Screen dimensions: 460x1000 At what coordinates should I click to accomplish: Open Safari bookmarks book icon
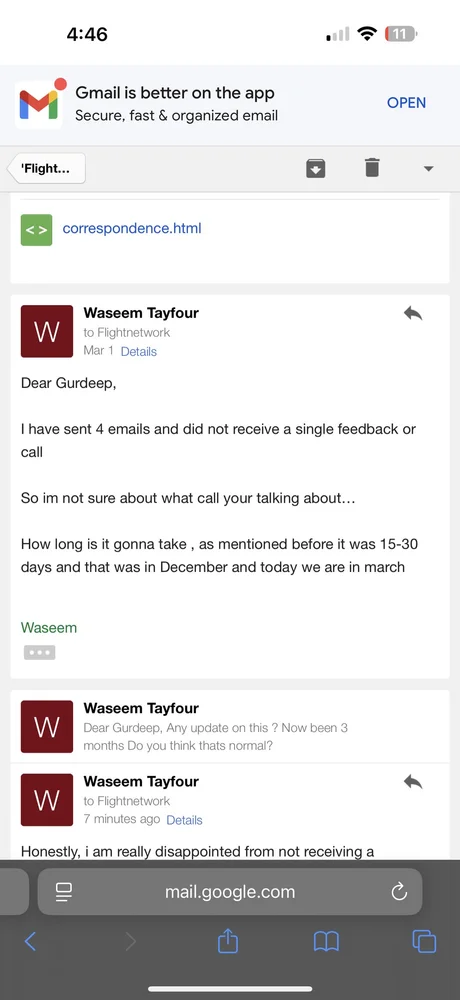coord(326,941)
